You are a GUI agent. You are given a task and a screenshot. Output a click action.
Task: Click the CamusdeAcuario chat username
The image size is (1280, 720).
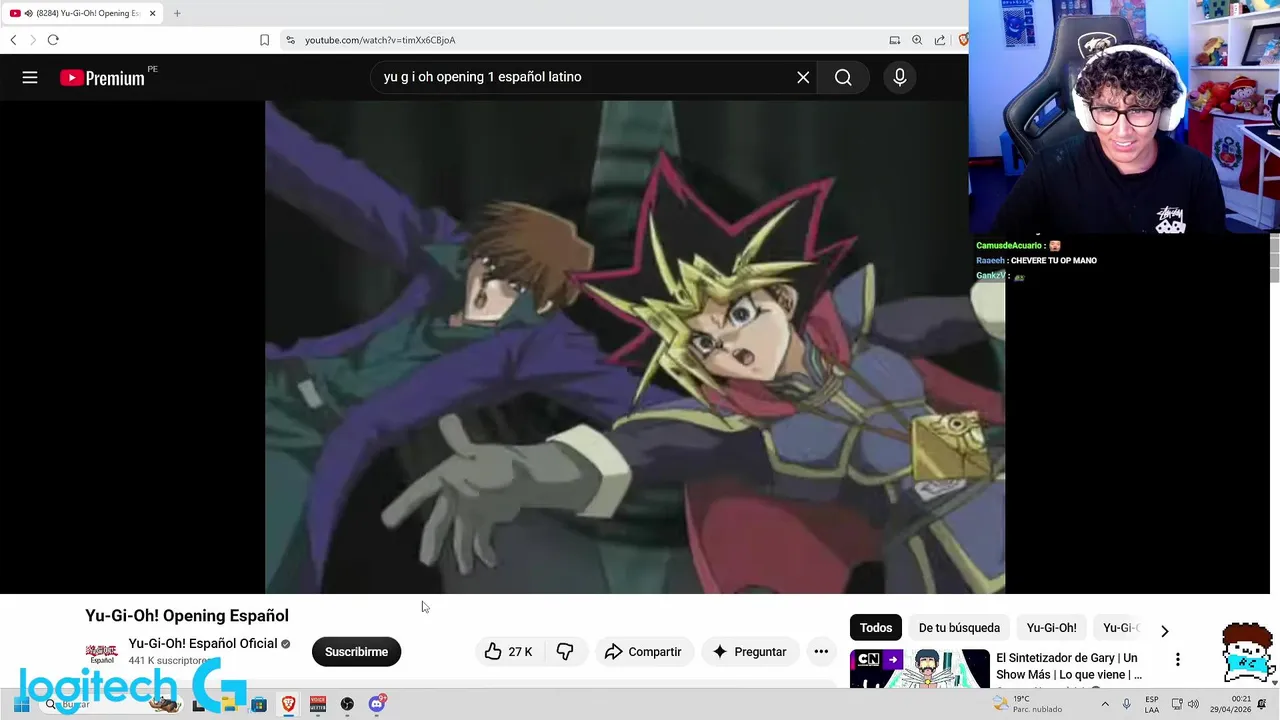click(1010, 245)
